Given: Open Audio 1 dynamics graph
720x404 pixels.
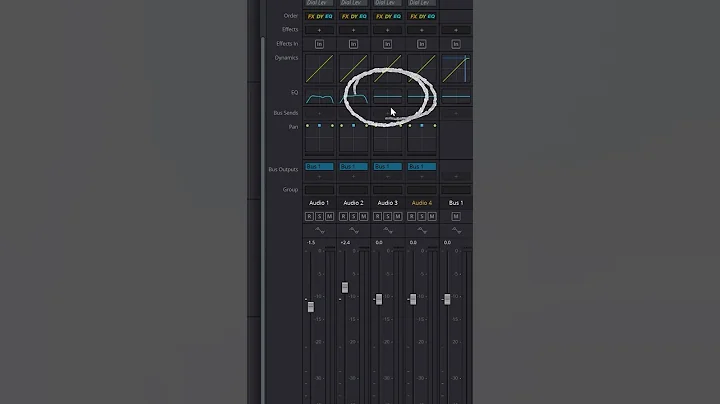Looking at the screenshot, I should pyautogui.click(x=319, y=68).
